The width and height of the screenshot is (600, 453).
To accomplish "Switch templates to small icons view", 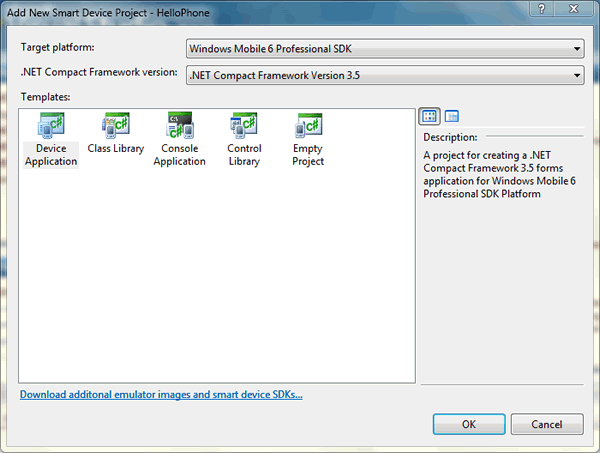I will coord(452,116).
